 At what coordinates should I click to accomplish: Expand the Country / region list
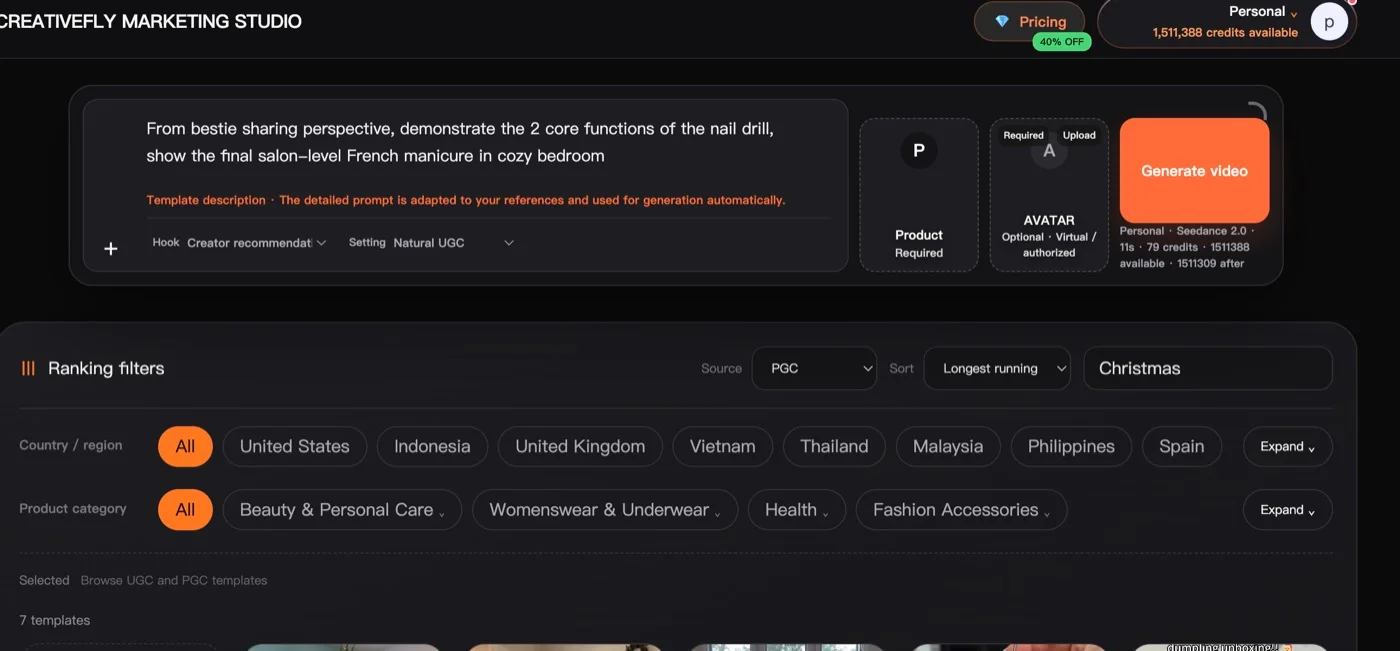point(1288,446)
